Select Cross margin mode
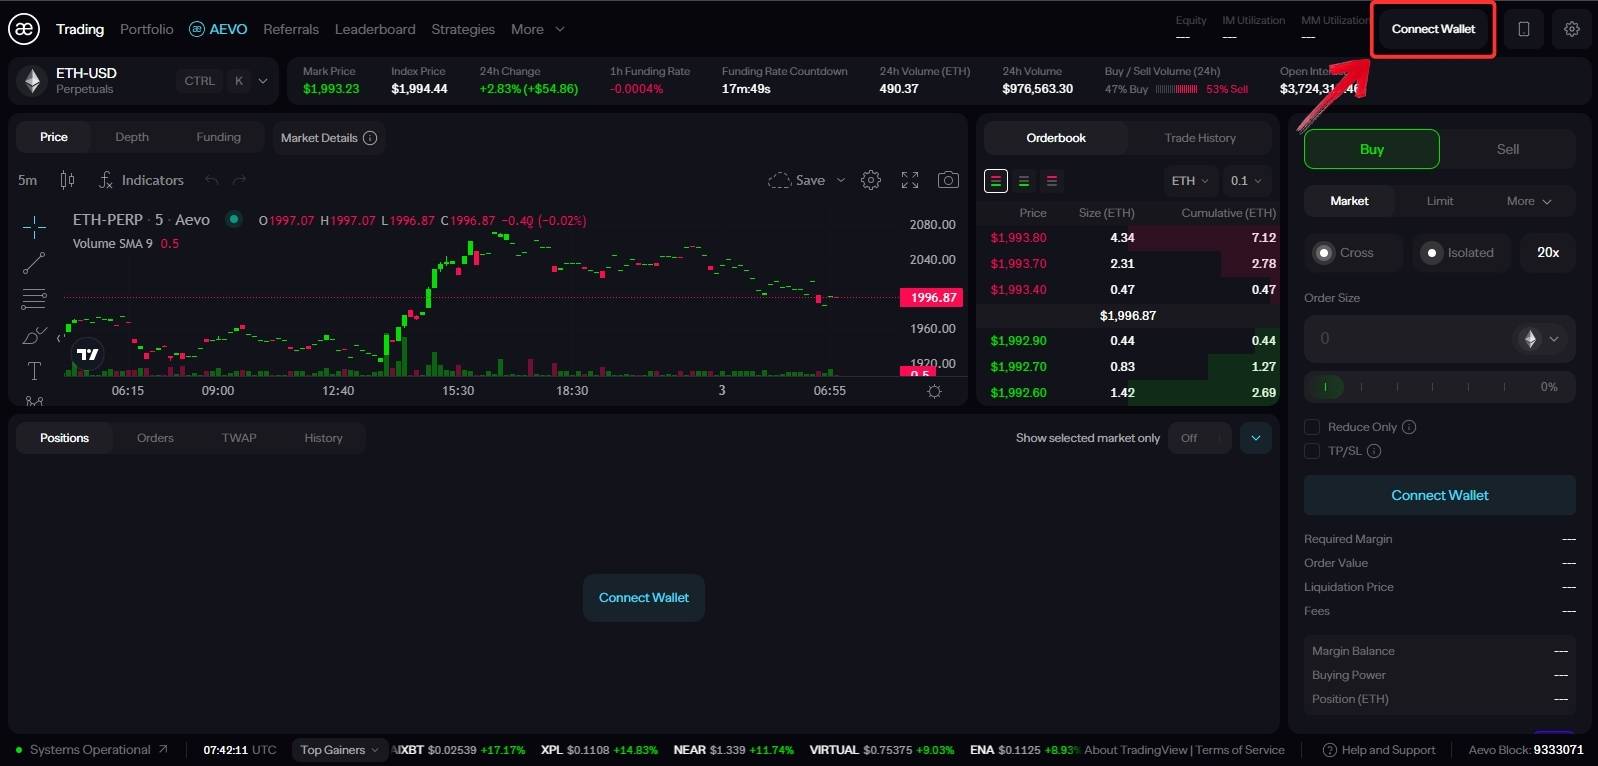 [x=1352, y=253]
